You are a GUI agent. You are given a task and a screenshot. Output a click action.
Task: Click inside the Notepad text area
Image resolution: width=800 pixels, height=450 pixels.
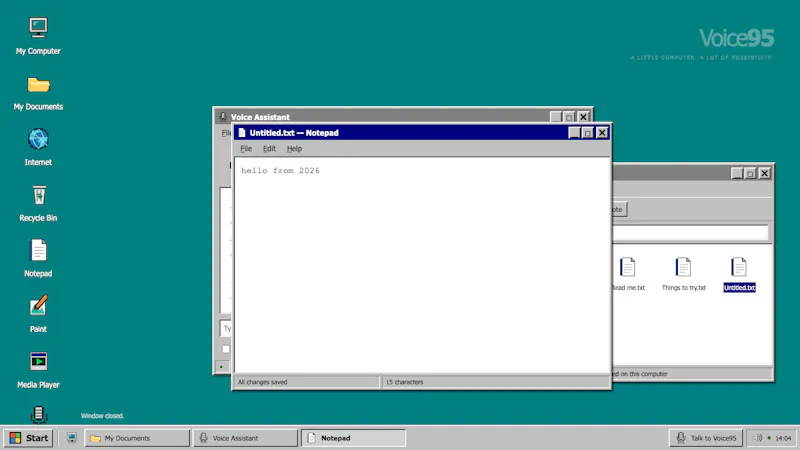tap(422, 265)
